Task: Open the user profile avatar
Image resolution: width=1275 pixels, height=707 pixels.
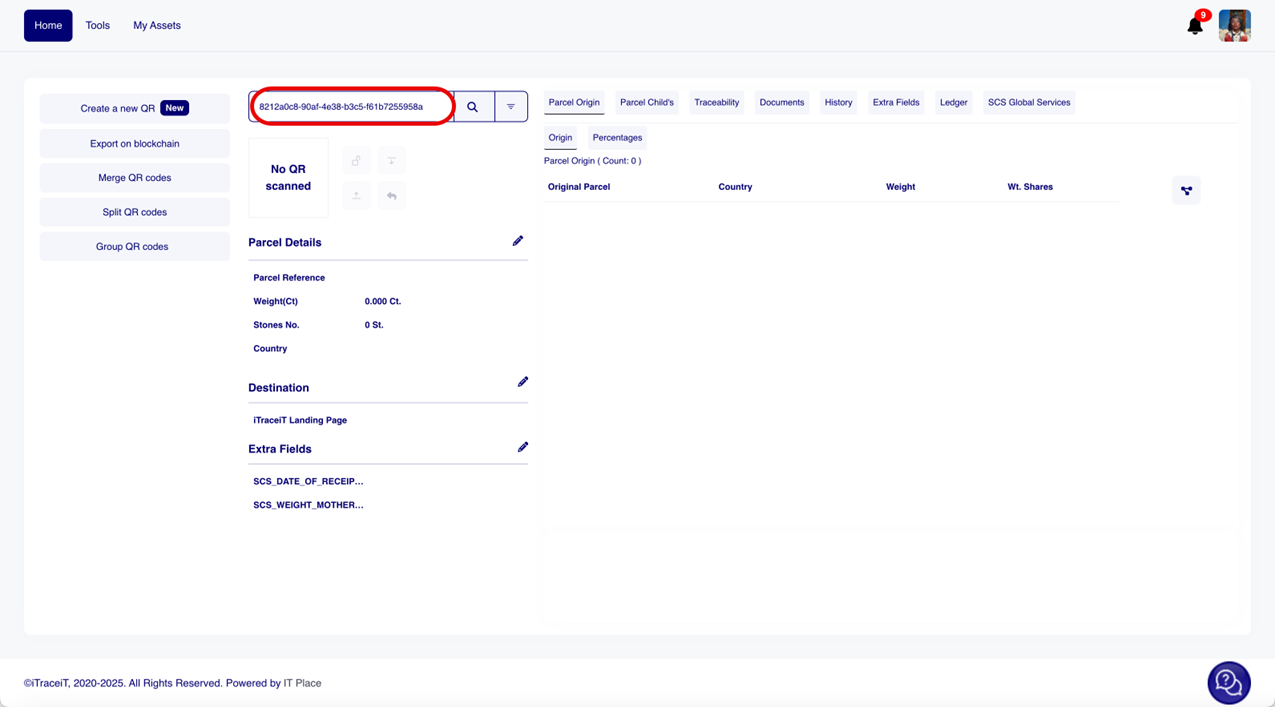Action: coord(1235,26)
